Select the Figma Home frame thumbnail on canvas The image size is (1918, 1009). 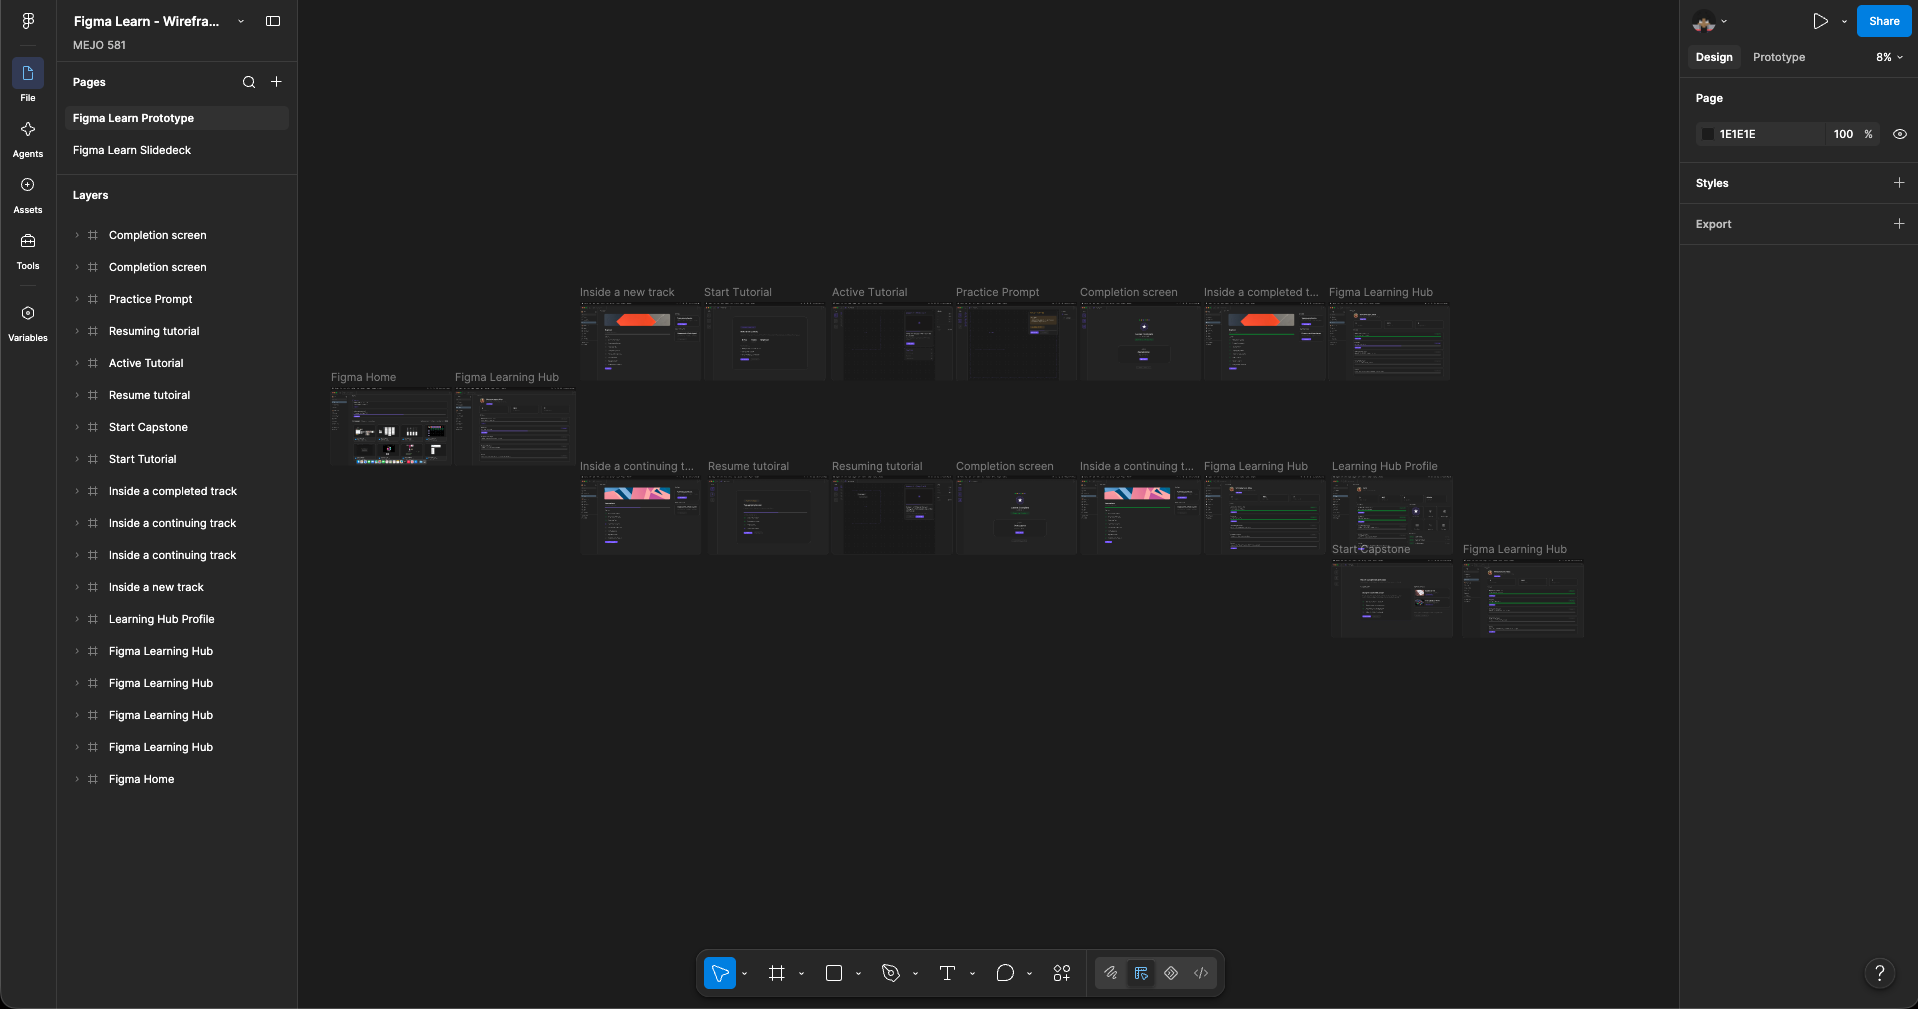(391, 427)
